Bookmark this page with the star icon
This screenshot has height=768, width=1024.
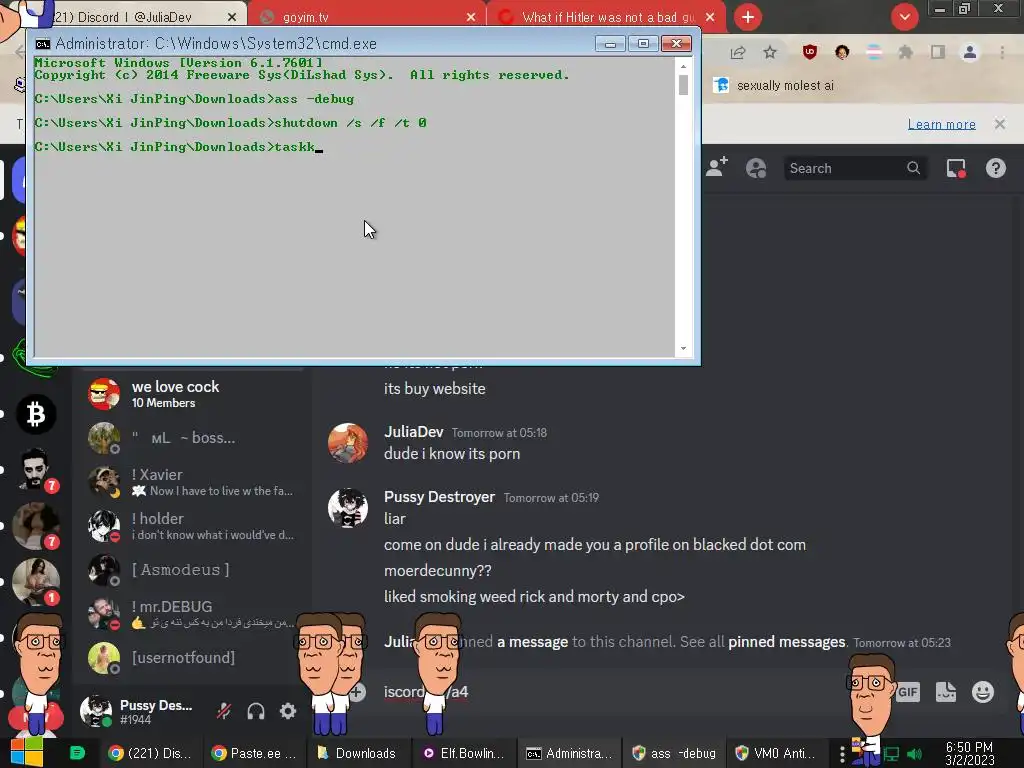(x=770, y=52)
